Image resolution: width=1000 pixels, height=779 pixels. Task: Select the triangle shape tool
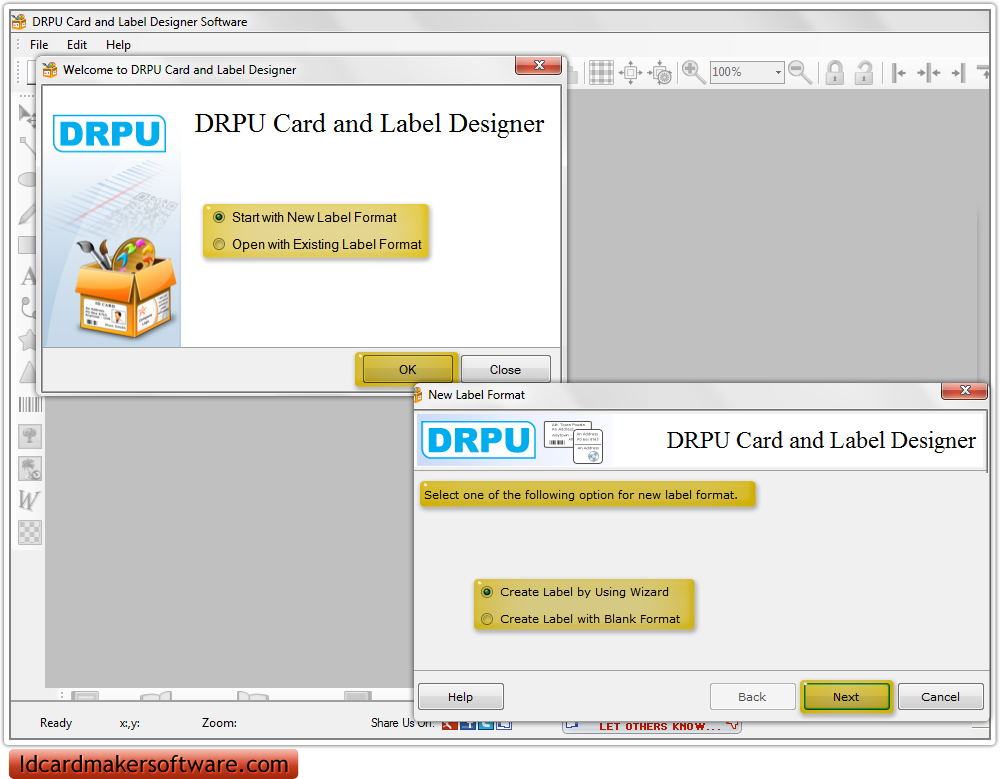[x=27, y=372]
